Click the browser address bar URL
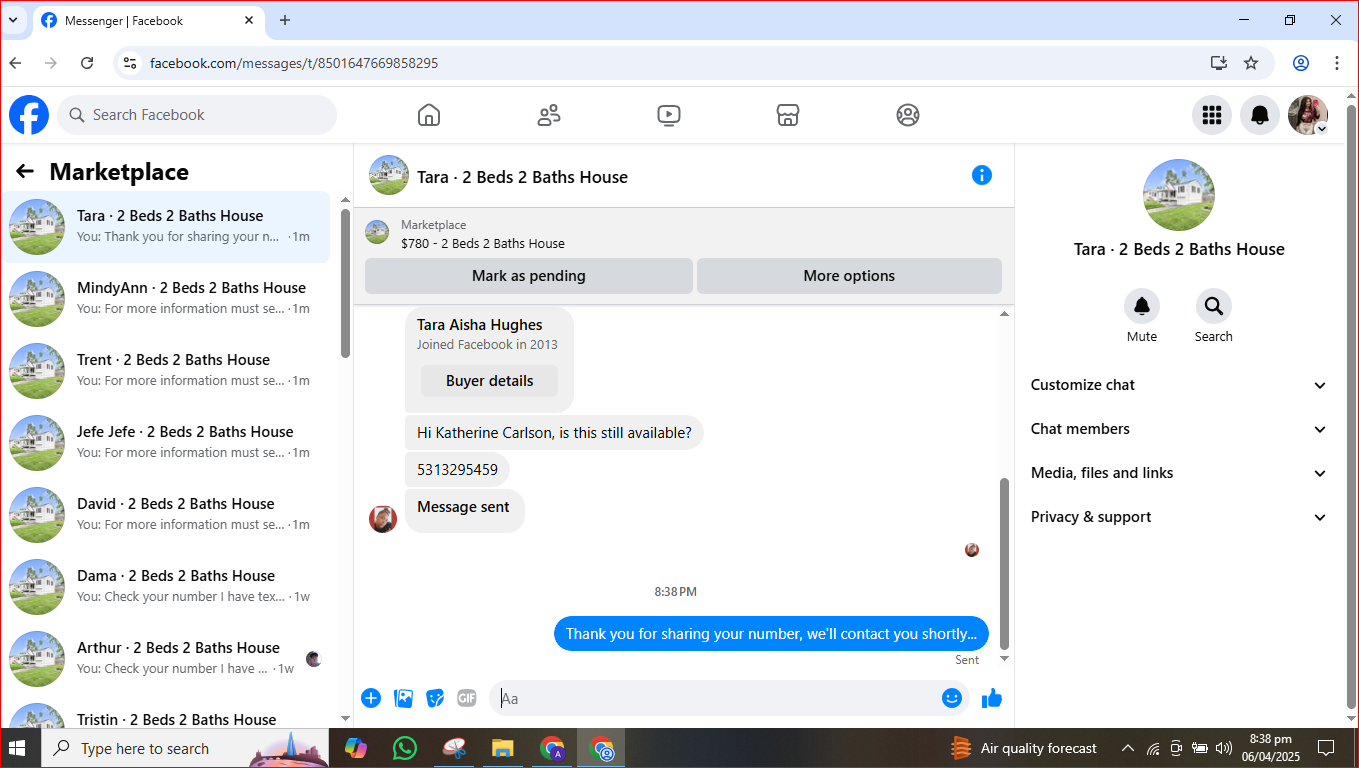The image size is (1359, 768). pyautogui.click(x=294, y=63)
